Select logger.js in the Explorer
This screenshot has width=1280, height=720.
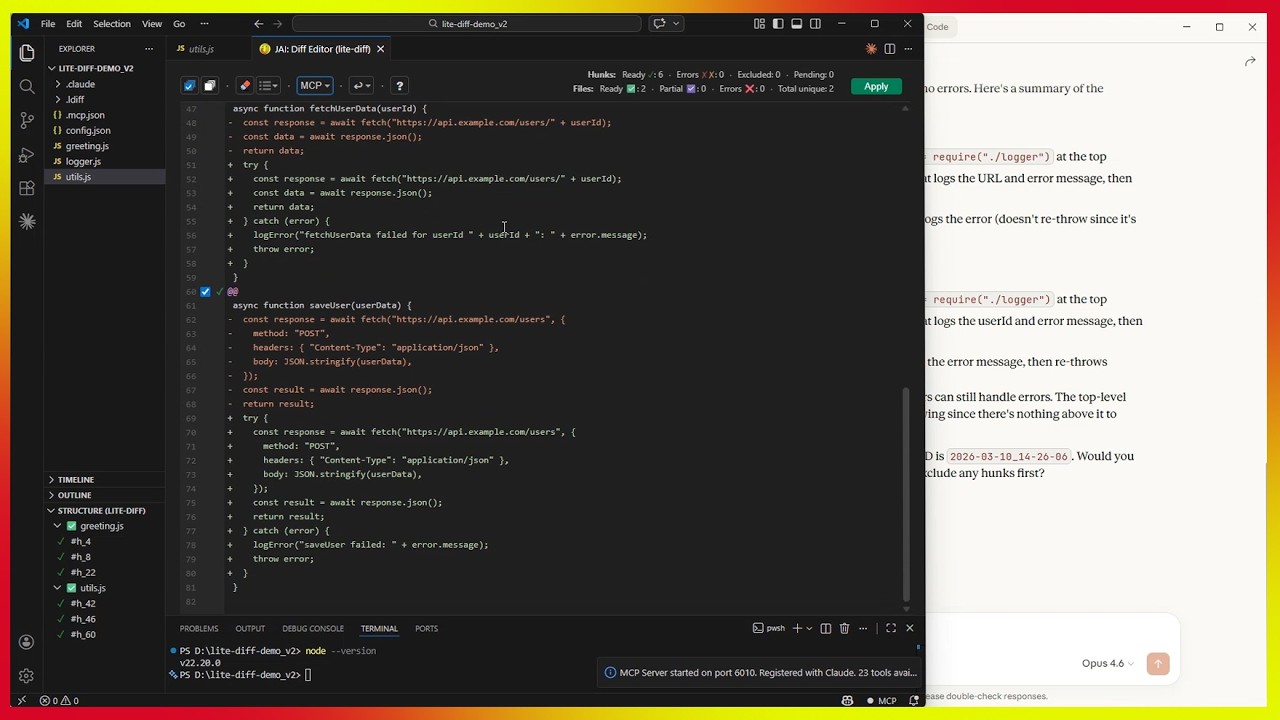pyautogui.click(x=83, y=161)
